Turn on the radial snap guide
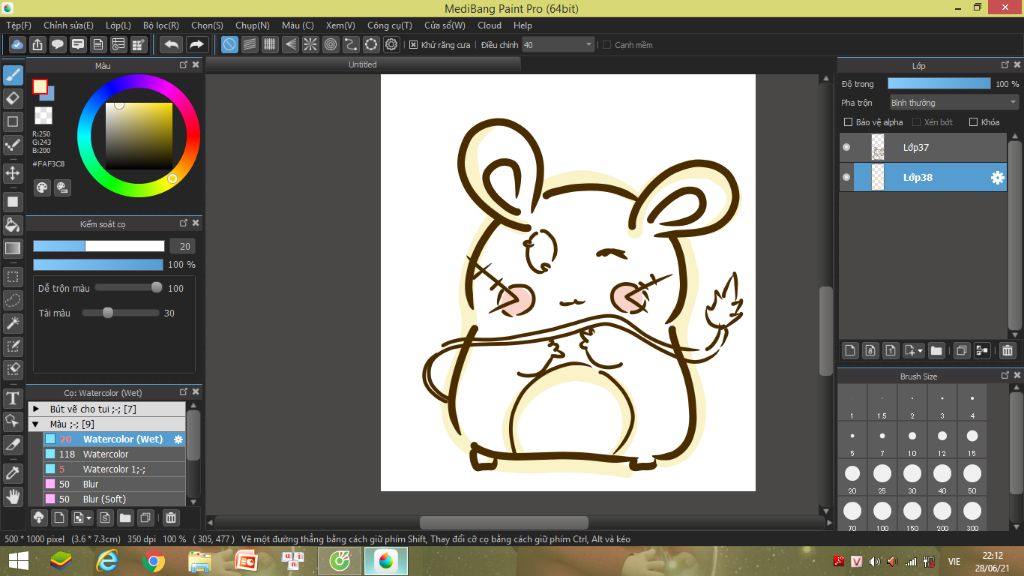The image size is (1024, 576). 310,44
